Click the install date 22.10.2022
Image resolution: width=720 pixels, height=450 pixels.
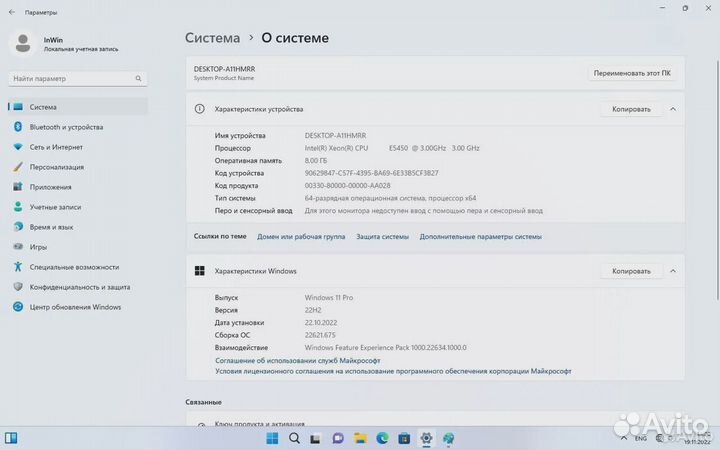[x=321, y=323]
